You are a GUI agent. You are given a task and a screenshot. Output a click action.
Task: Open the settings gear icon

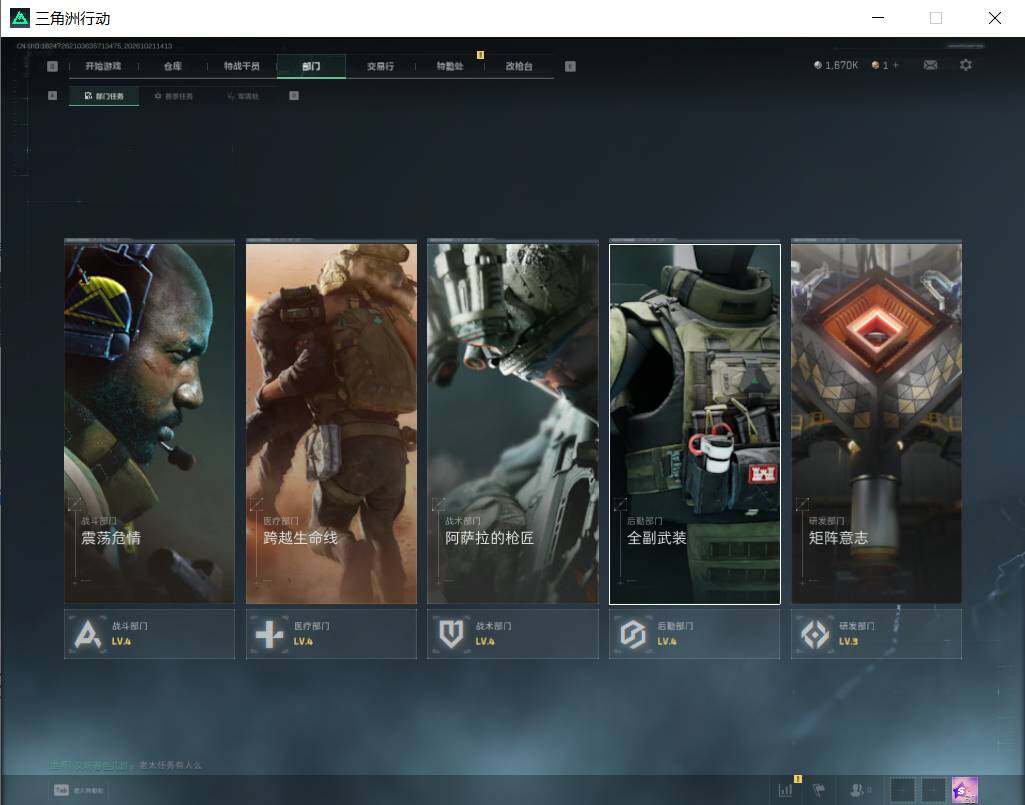[x=966, y=65]
